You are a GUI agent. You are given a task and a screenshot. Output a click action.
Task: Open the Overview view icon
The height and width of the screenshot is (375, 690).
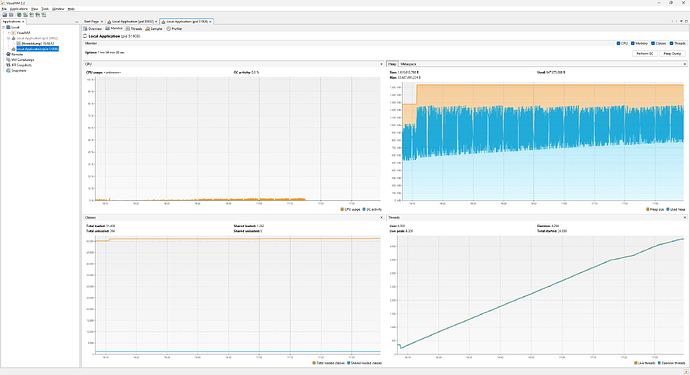coord(85,29)
